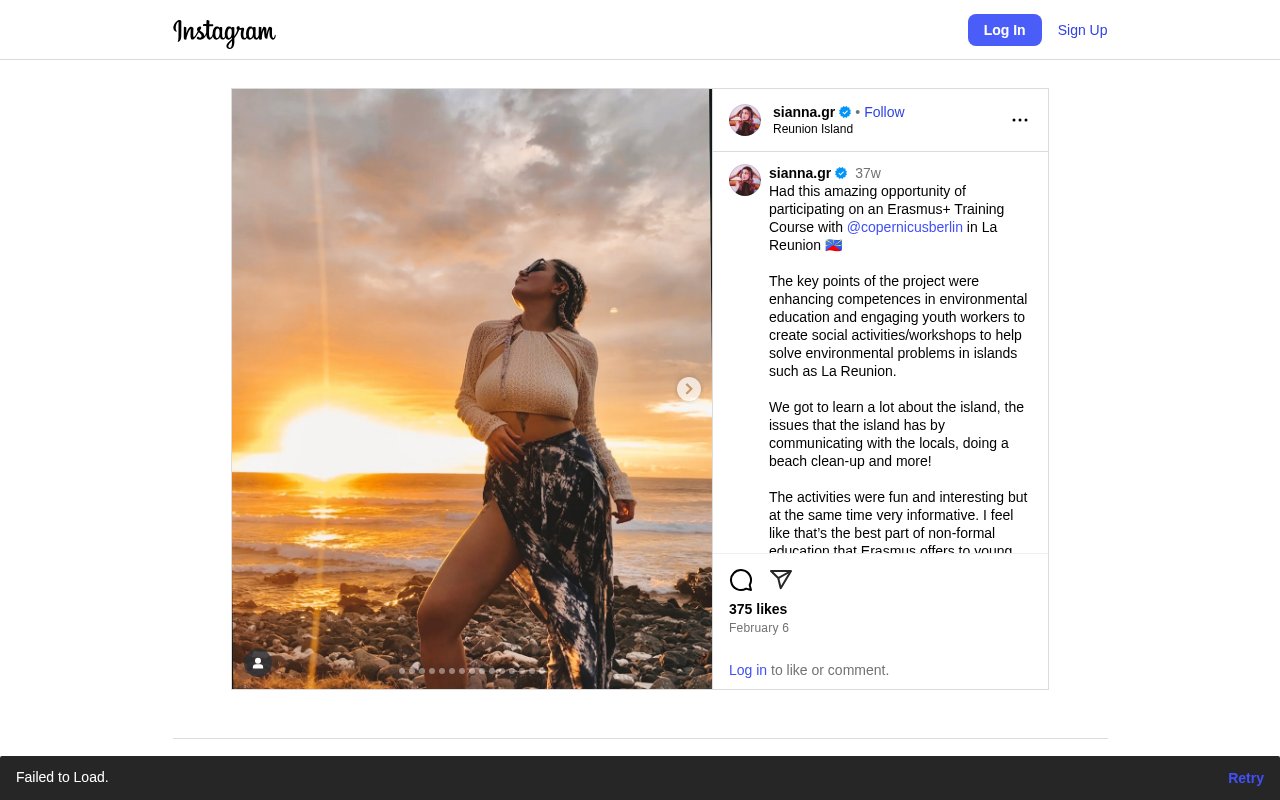This screenshot has height=800, width=1280.
Task: Click Sign Up in the top navigation
Action: click(1082, 30)
